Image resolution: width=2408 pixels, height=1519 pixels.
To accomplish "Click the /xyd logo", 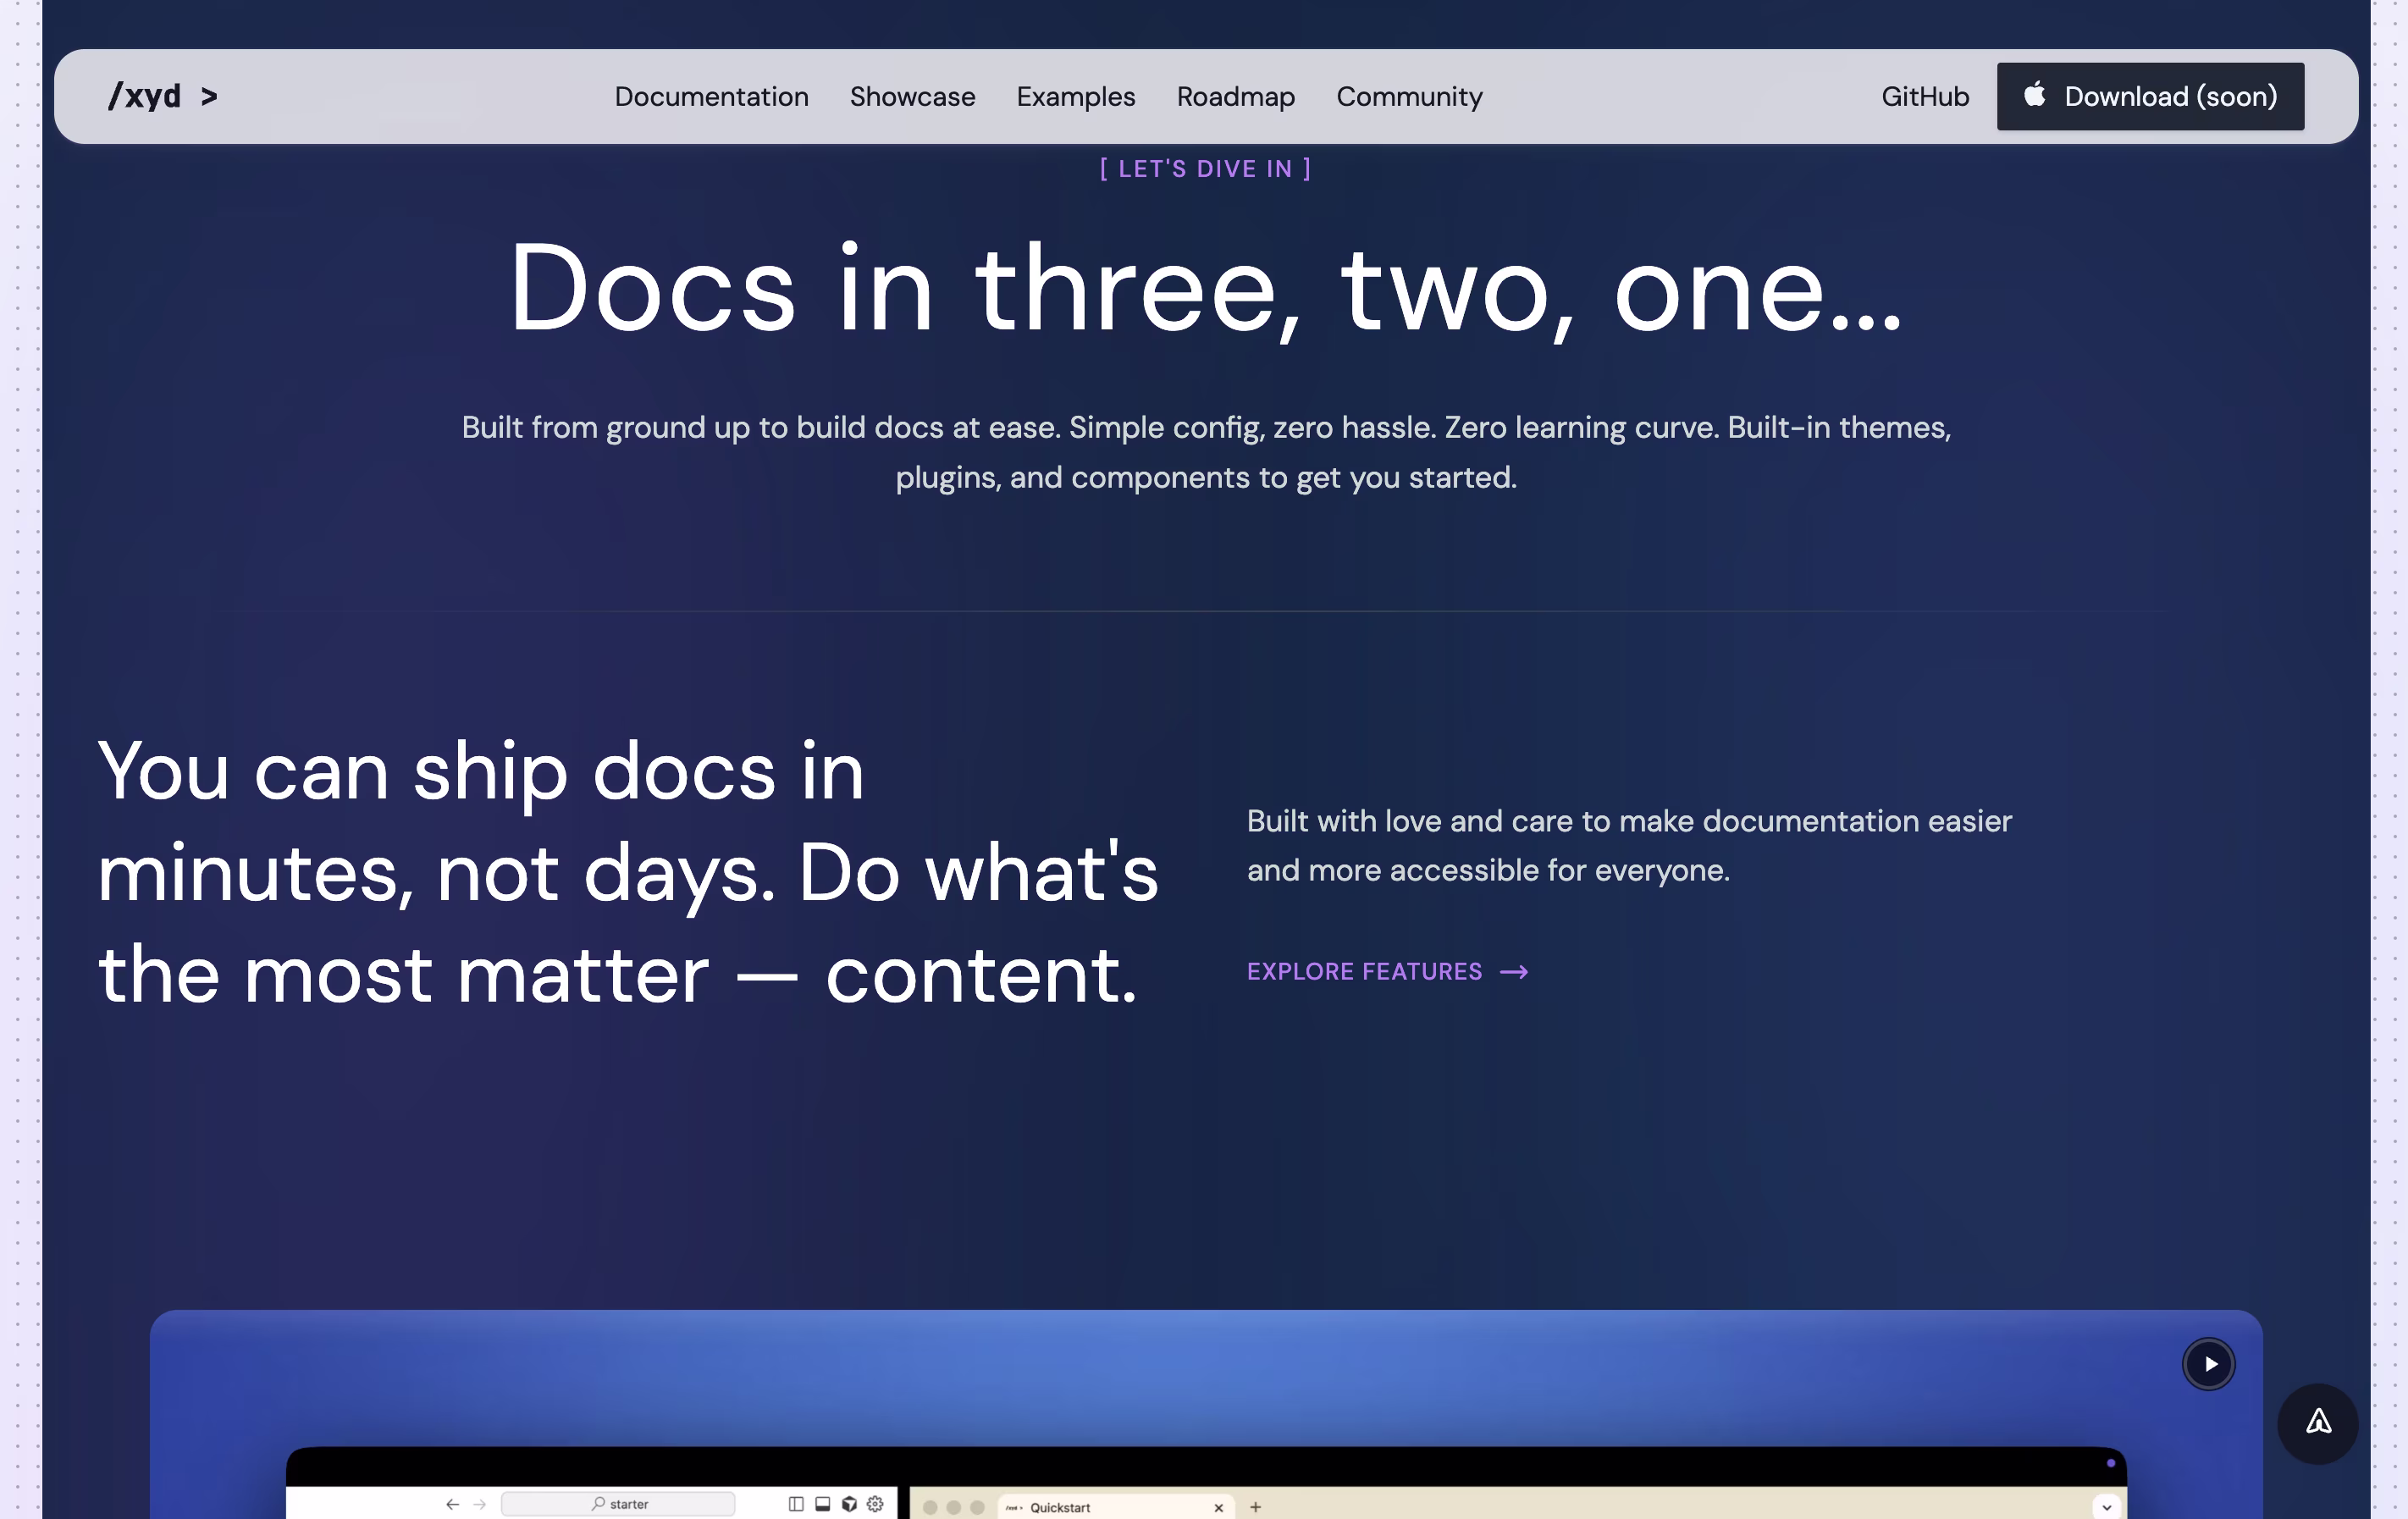I will (162, 96).
